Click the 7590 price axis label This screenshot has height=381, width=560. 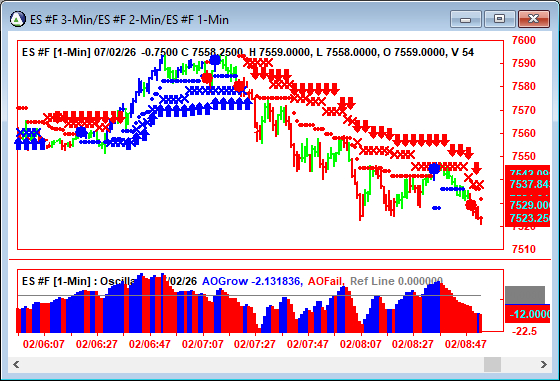pyautogui.click(x=524, y=64)
